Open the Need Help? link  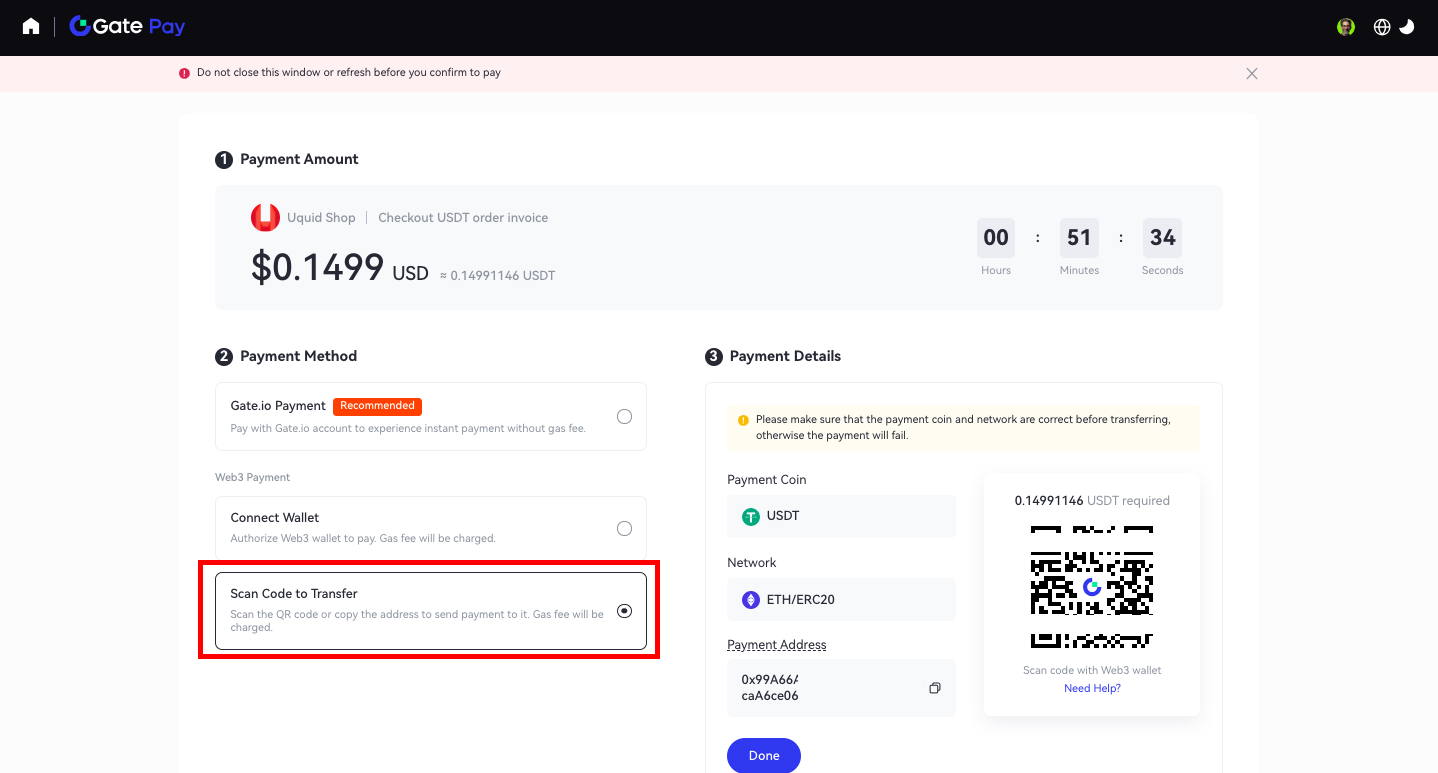(1092, 688)
